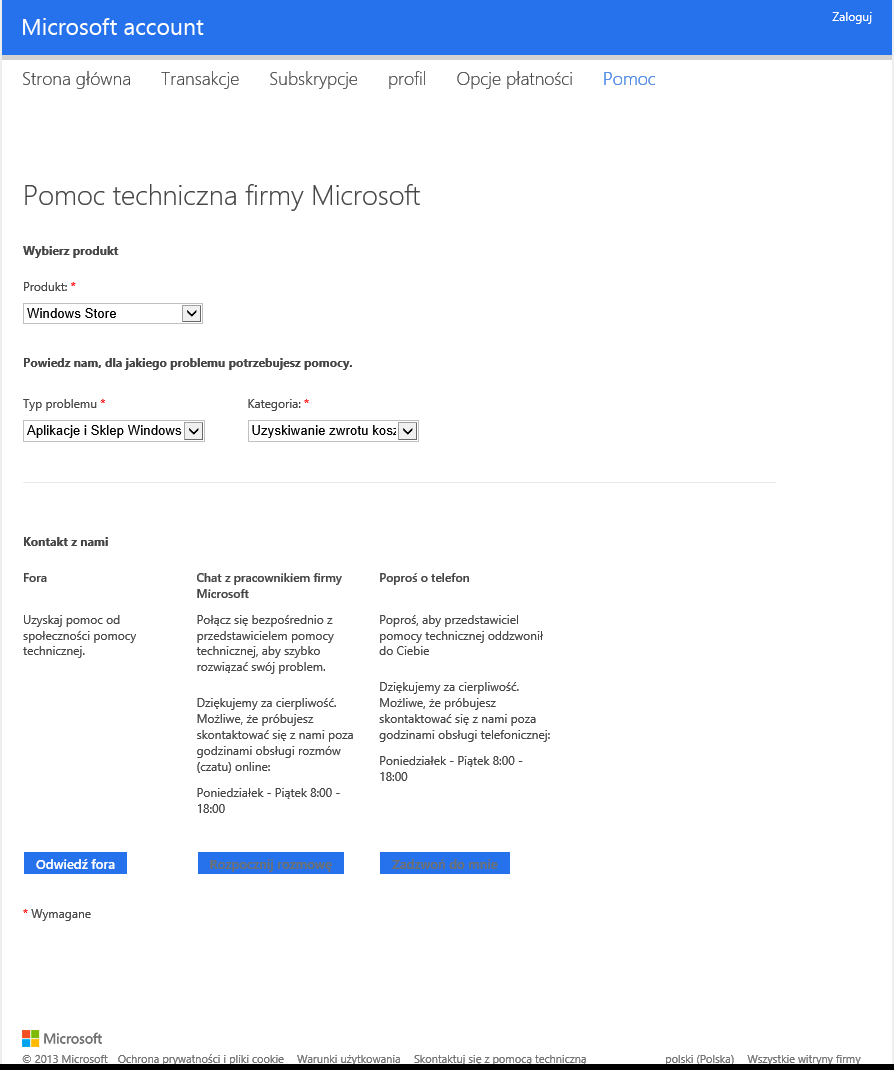Click 'Chat z pracownikiem firmy Microsoft' heading
The height and width of the screenshot is (1070, 894).
[269, 585]
